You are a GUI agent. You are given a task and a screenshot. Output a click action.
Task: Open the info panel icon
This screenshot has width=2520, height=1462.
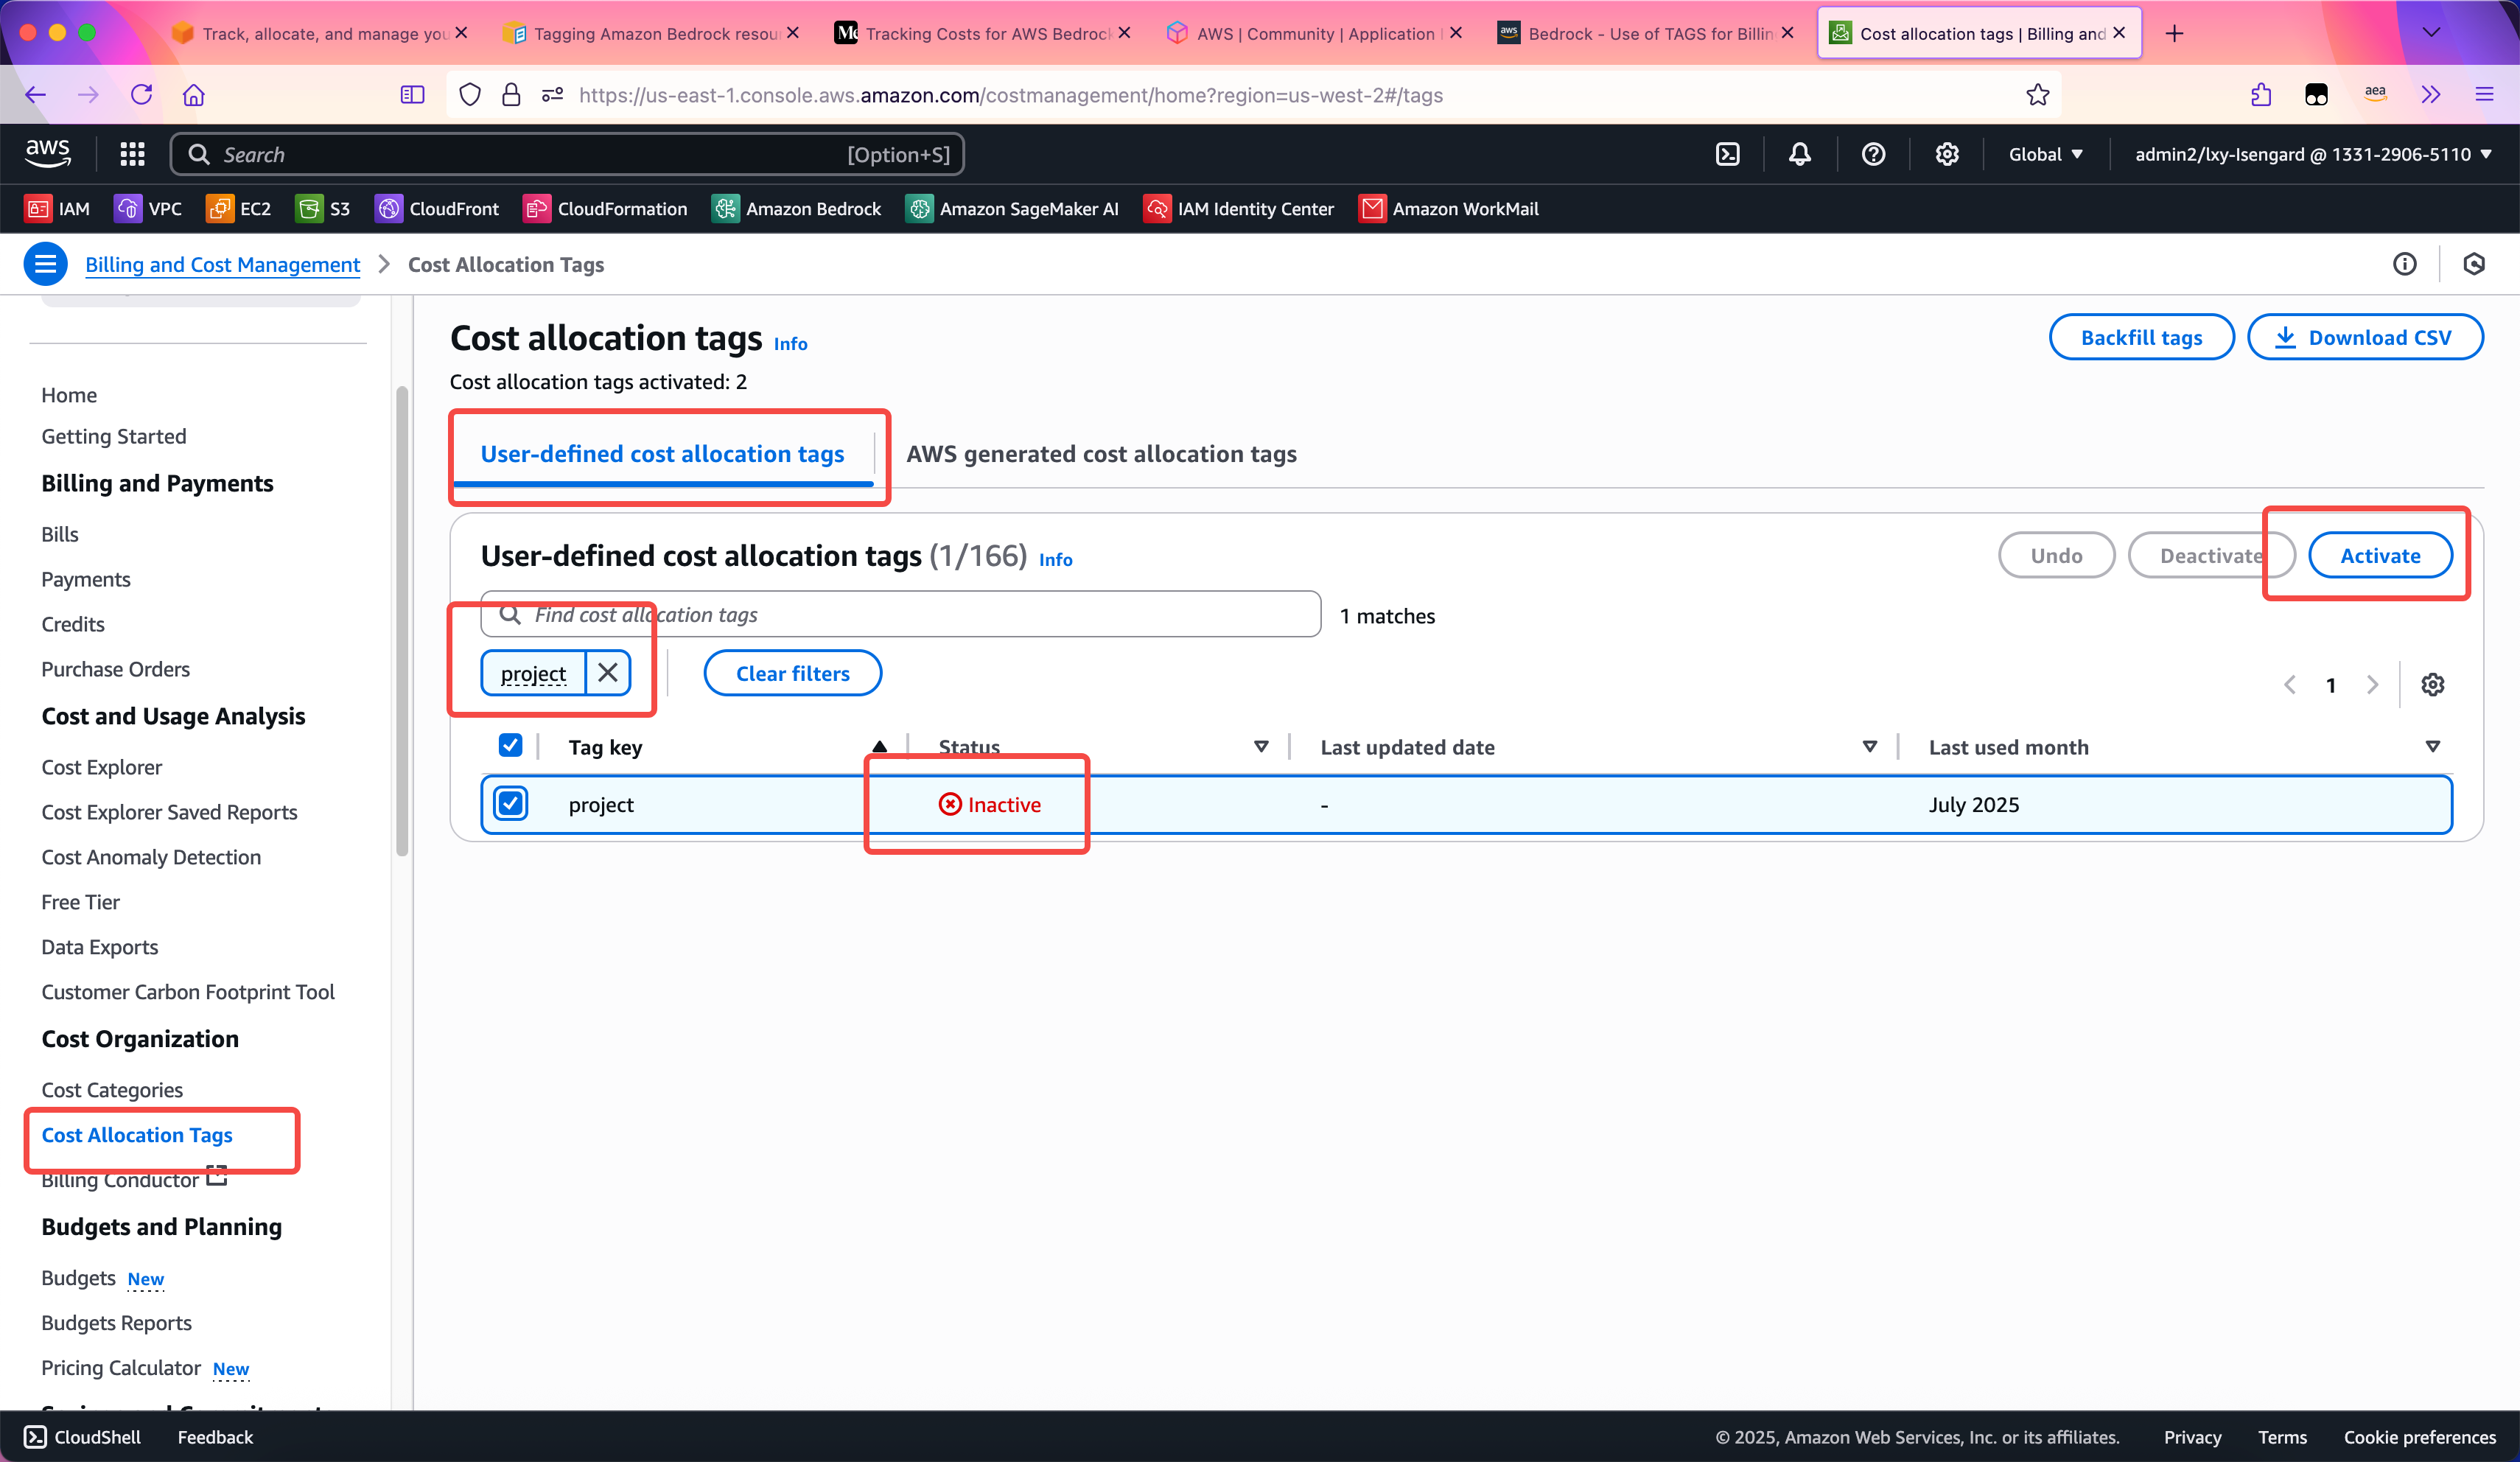(x=2404, y=264)
